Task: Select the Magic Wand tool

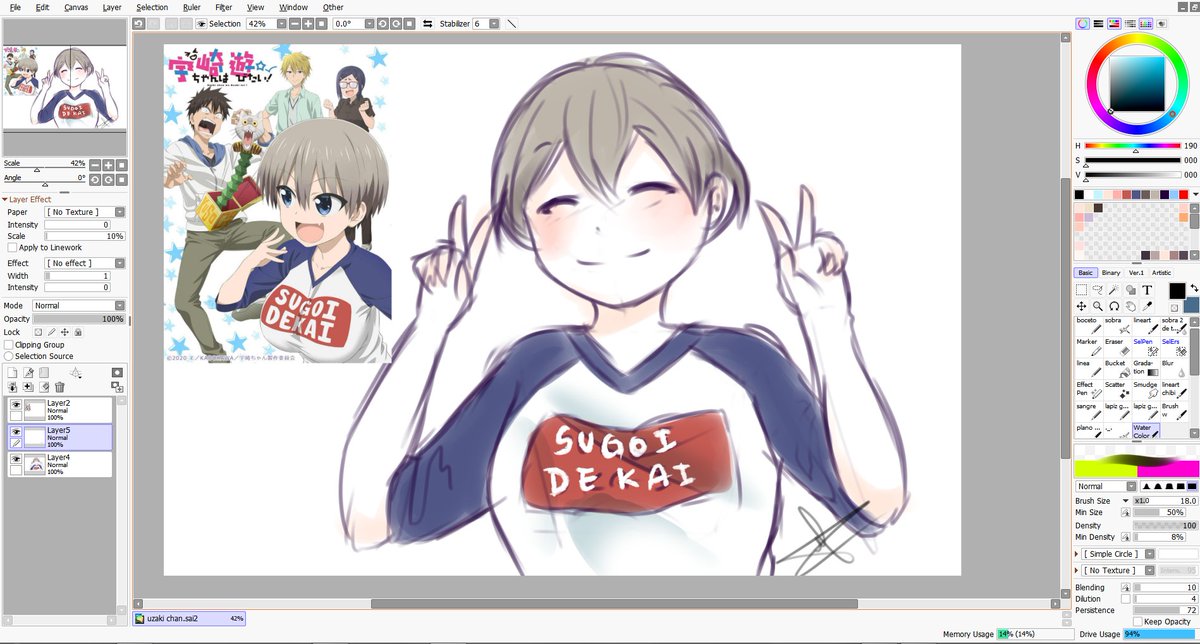Action: tap(1114, 290)
